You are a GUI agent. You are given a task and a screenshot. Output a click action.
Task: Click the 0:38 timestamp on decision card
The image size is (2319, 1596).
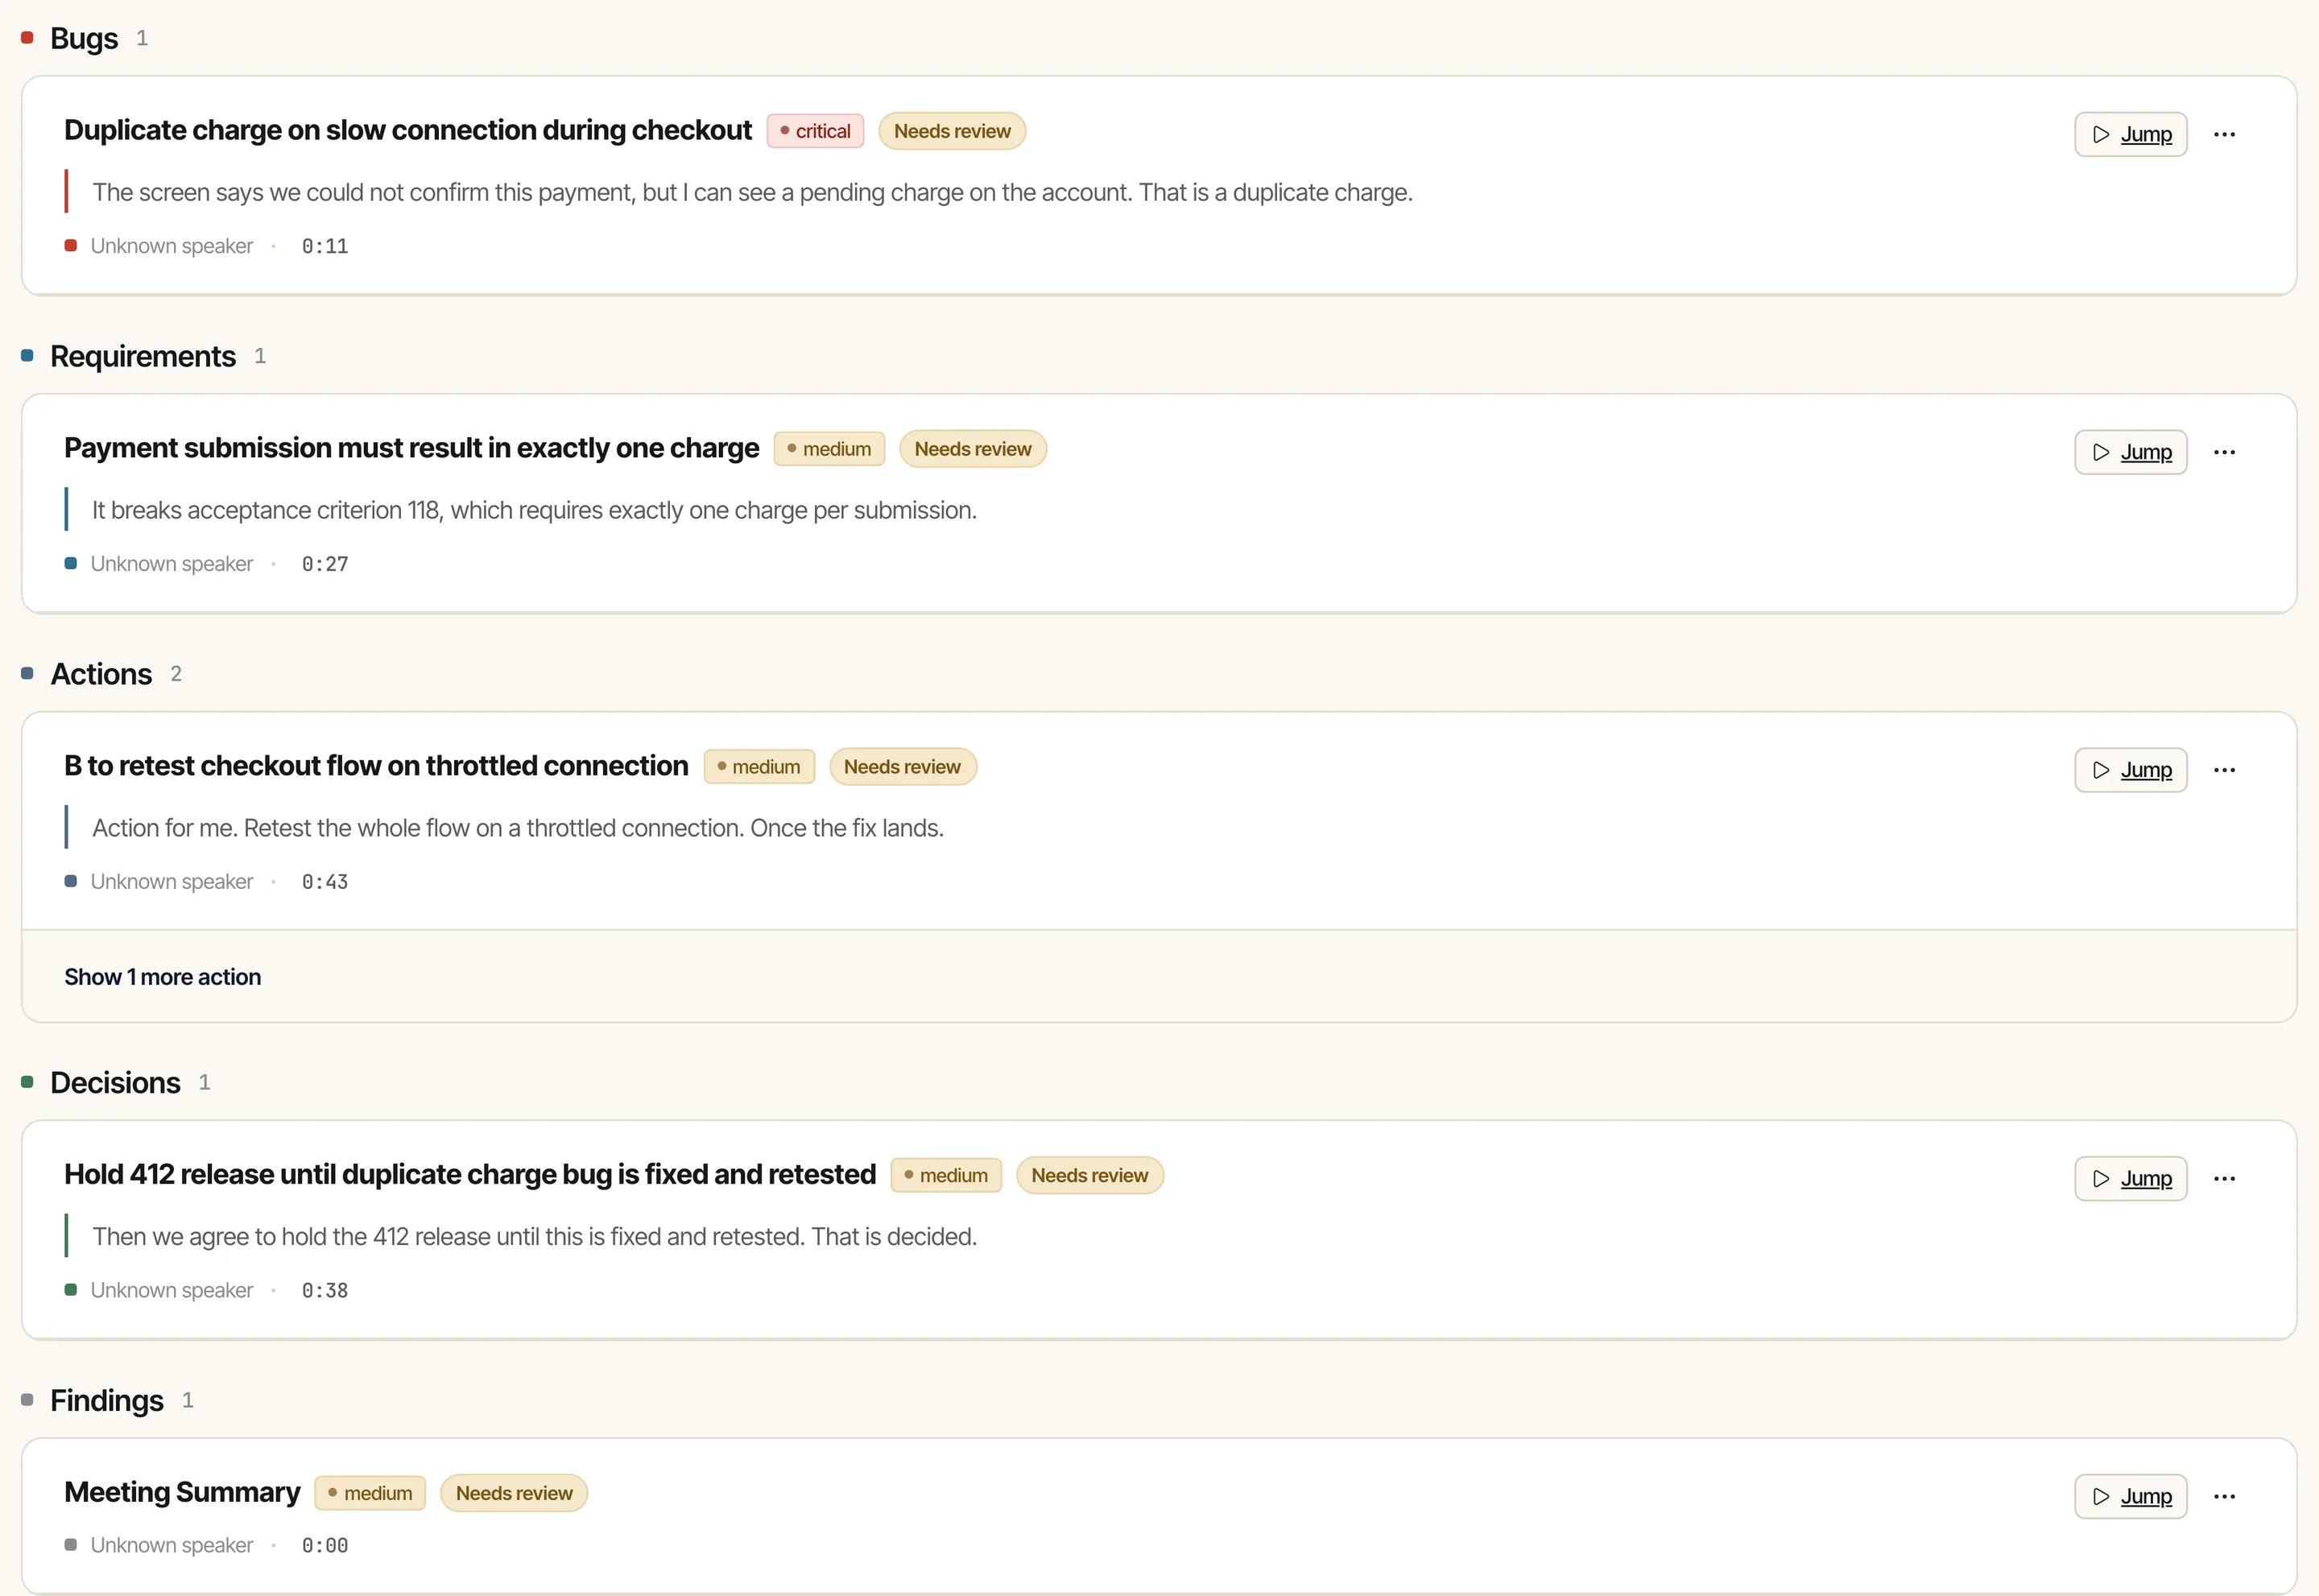[325, 1290]
